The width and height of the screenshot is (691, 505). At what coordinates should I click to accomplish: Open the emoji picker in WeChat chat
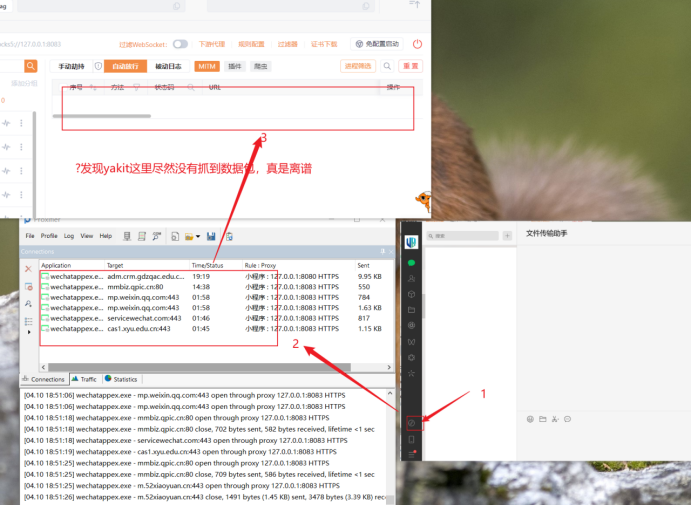[x=530, y=419]
